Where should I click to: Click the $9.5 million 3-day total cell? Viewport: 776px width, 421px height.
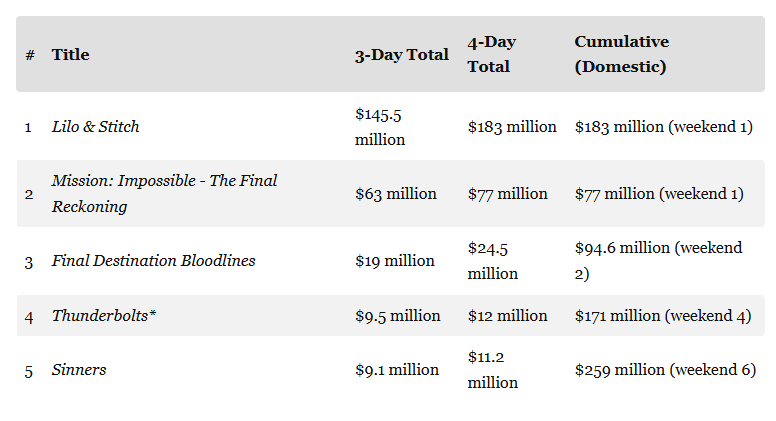tap(397, 316)
